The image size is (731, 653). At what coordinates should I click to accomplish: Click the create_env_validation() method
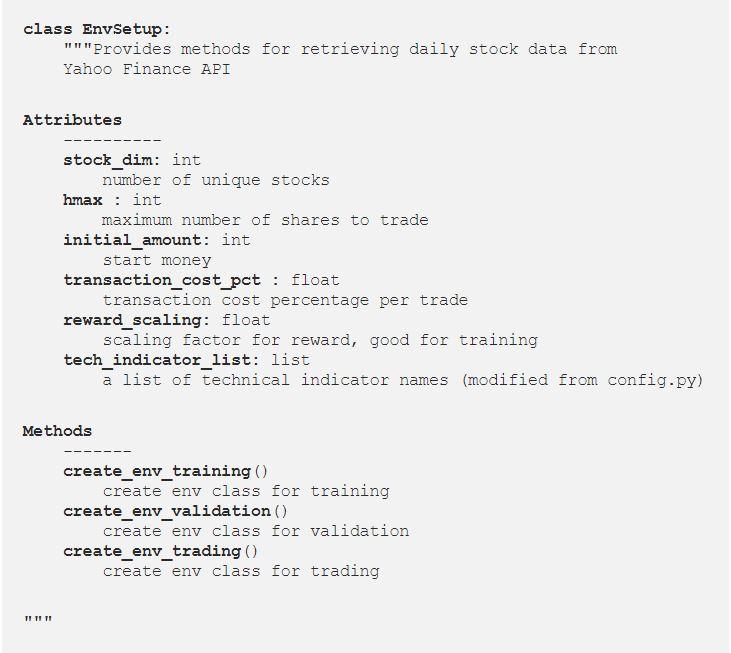(x=175, y=511)
